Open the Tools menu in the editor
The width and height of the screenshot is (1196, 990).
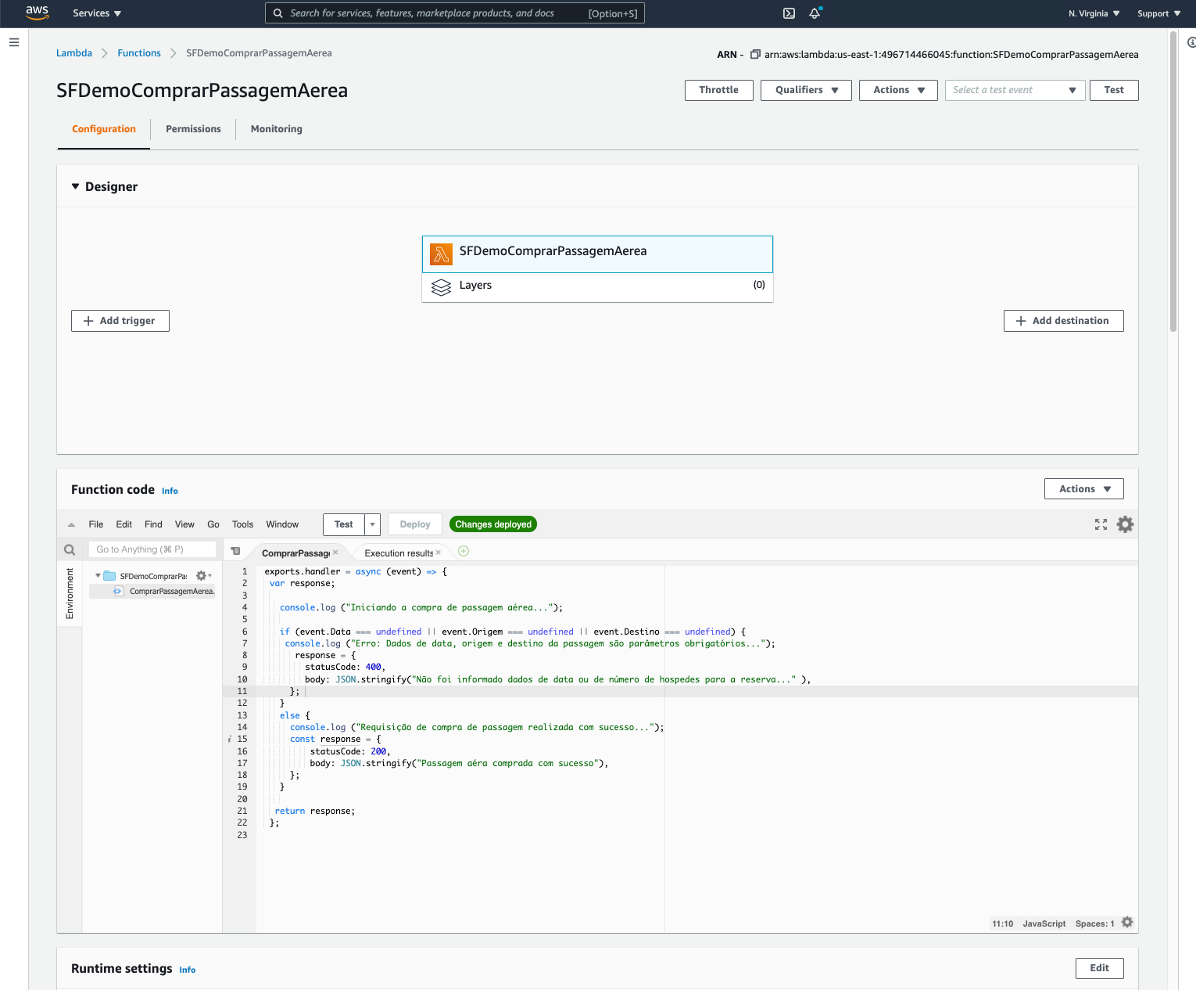(242, 524)
